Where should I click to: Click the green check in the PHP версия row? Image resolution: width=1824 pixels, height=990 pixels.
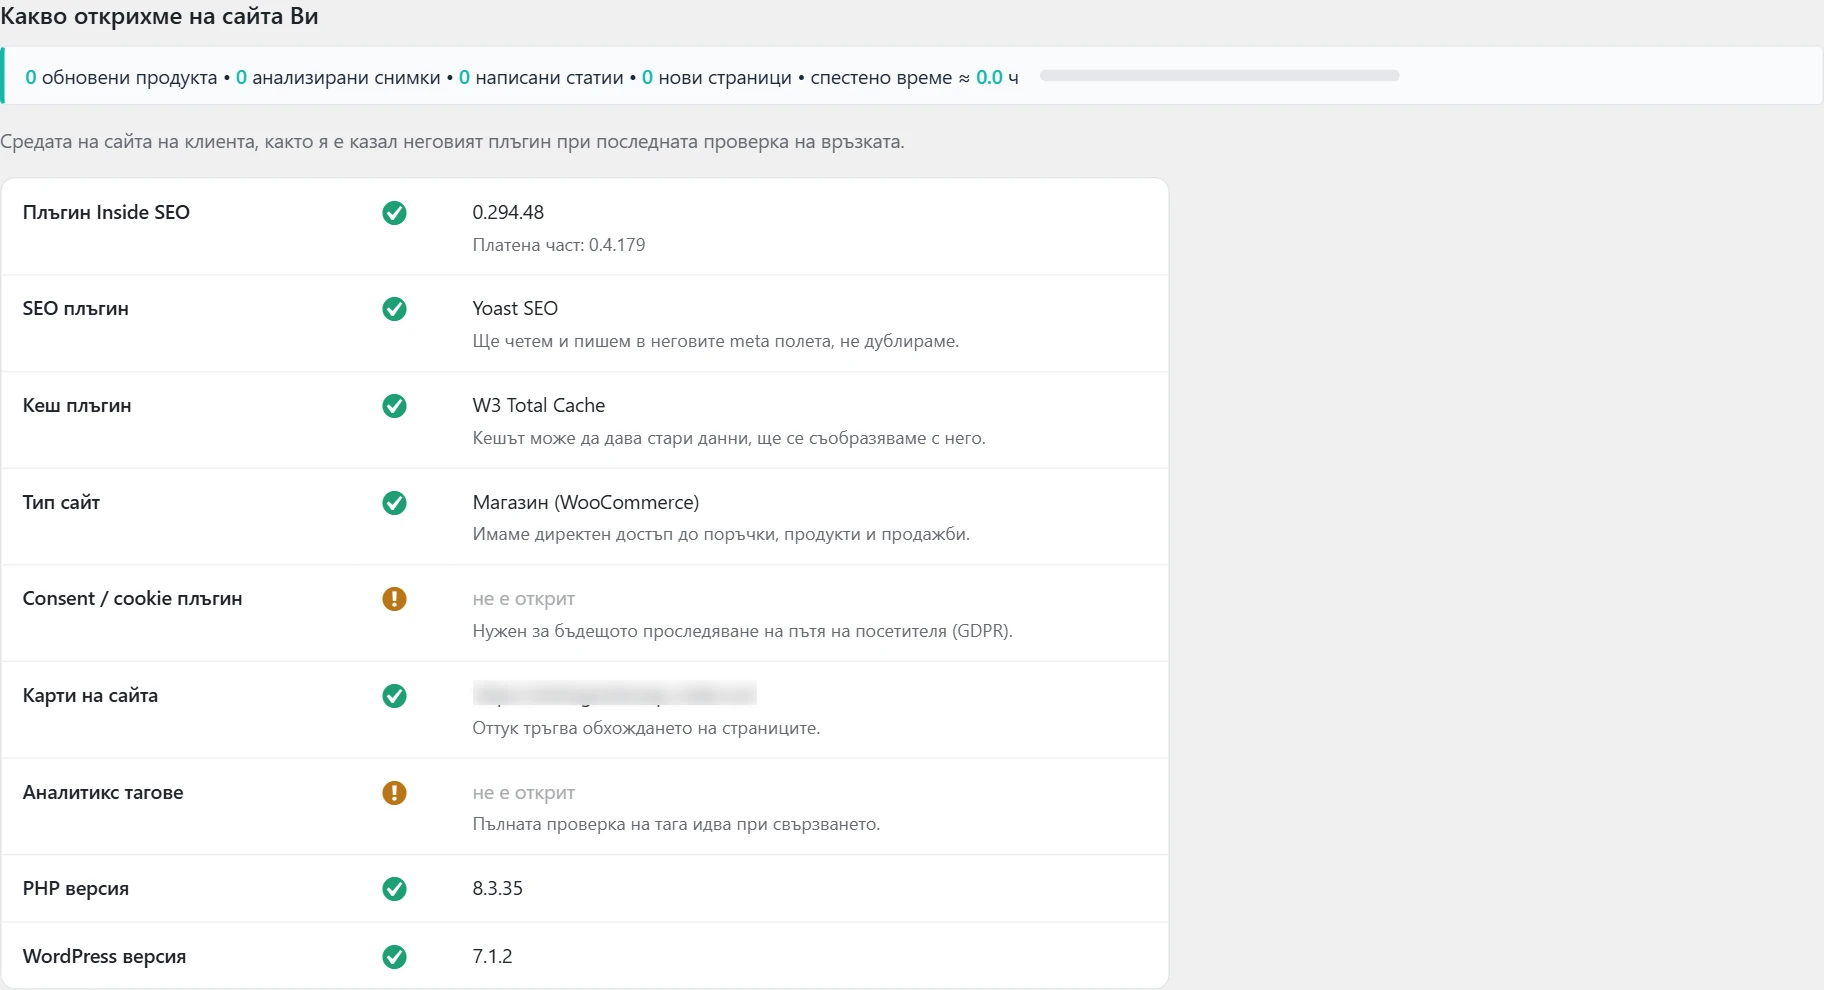394,889
